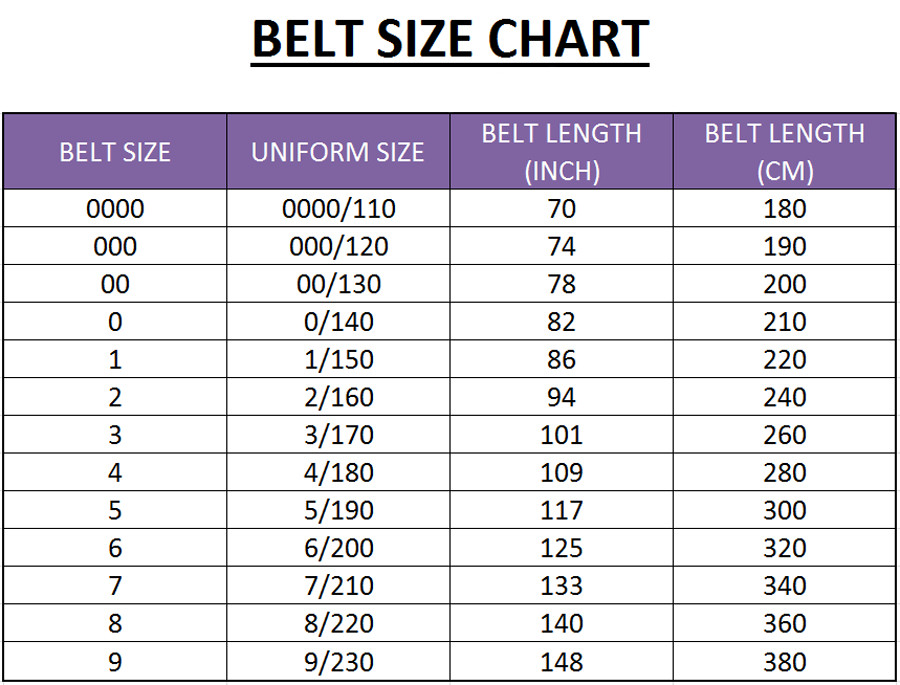Select the 140 inch length cell
The image size is (900, 685).
(561, 623)
